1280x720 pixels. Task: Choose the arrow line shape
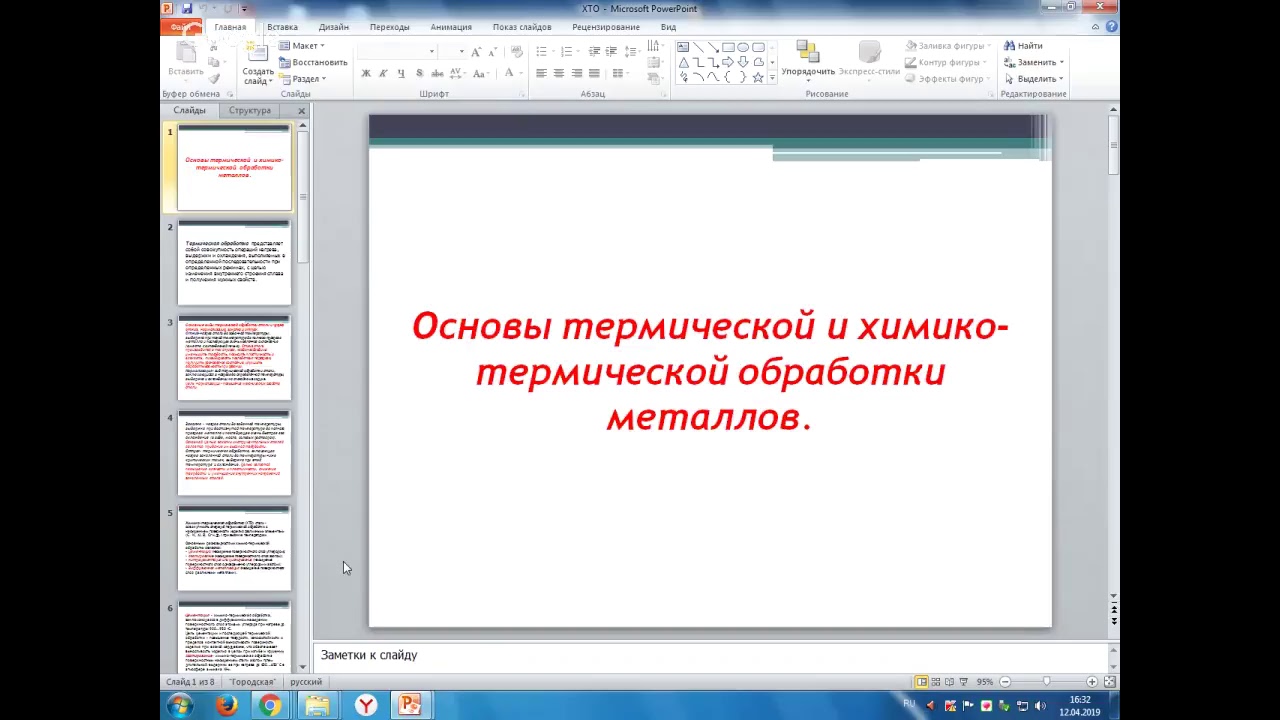click(713, 47)
